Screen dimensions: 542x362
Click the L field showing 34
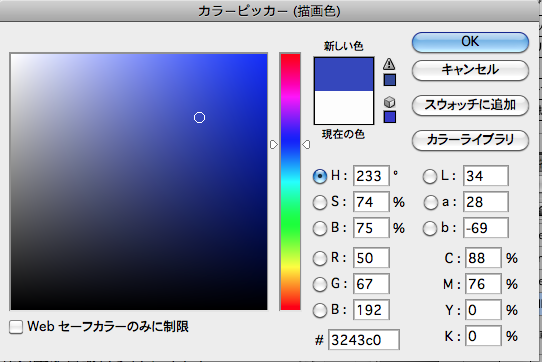pyautogui.click(x=486, y=176)
